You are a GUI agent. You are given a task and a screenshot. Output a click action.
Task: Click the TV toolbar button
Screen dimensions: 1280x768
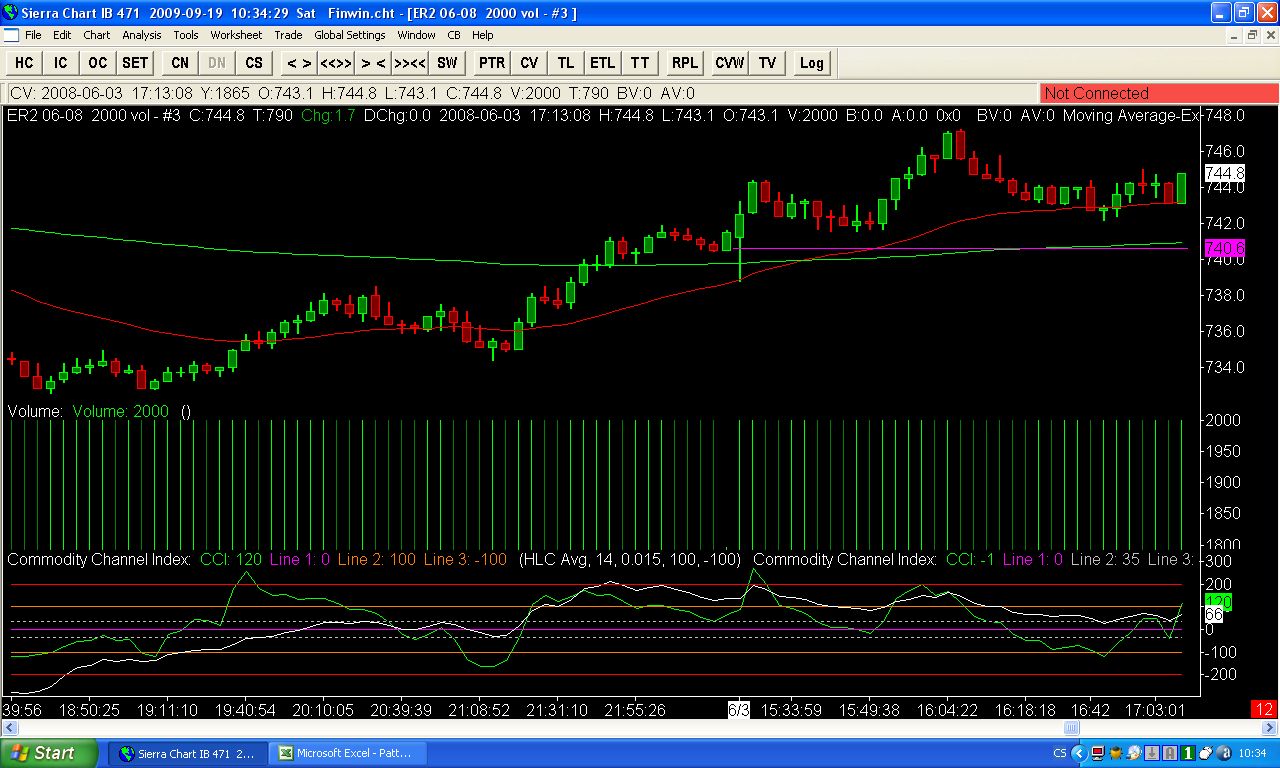click(x=767, y=63)
